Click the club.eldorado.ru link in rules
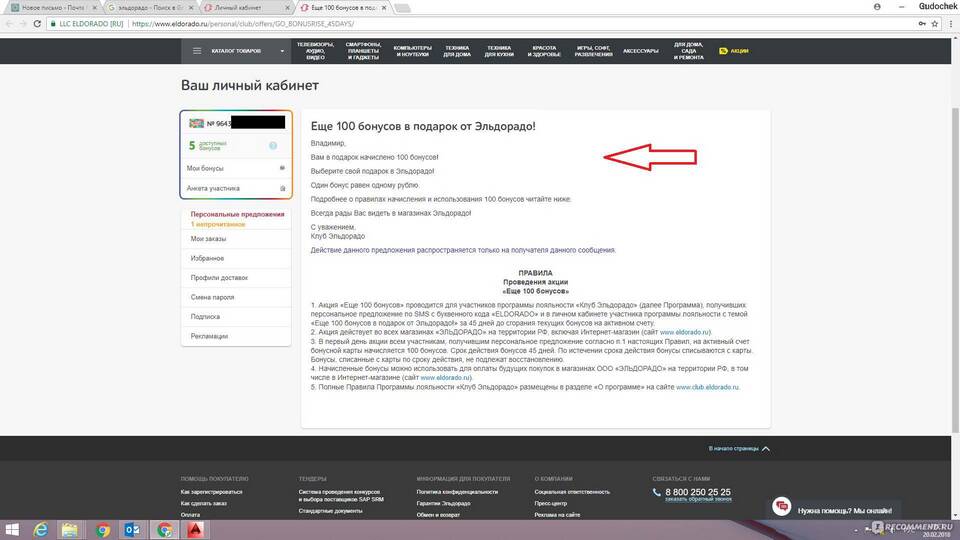This screenshot has height=540, width=960. pos(707,386)
